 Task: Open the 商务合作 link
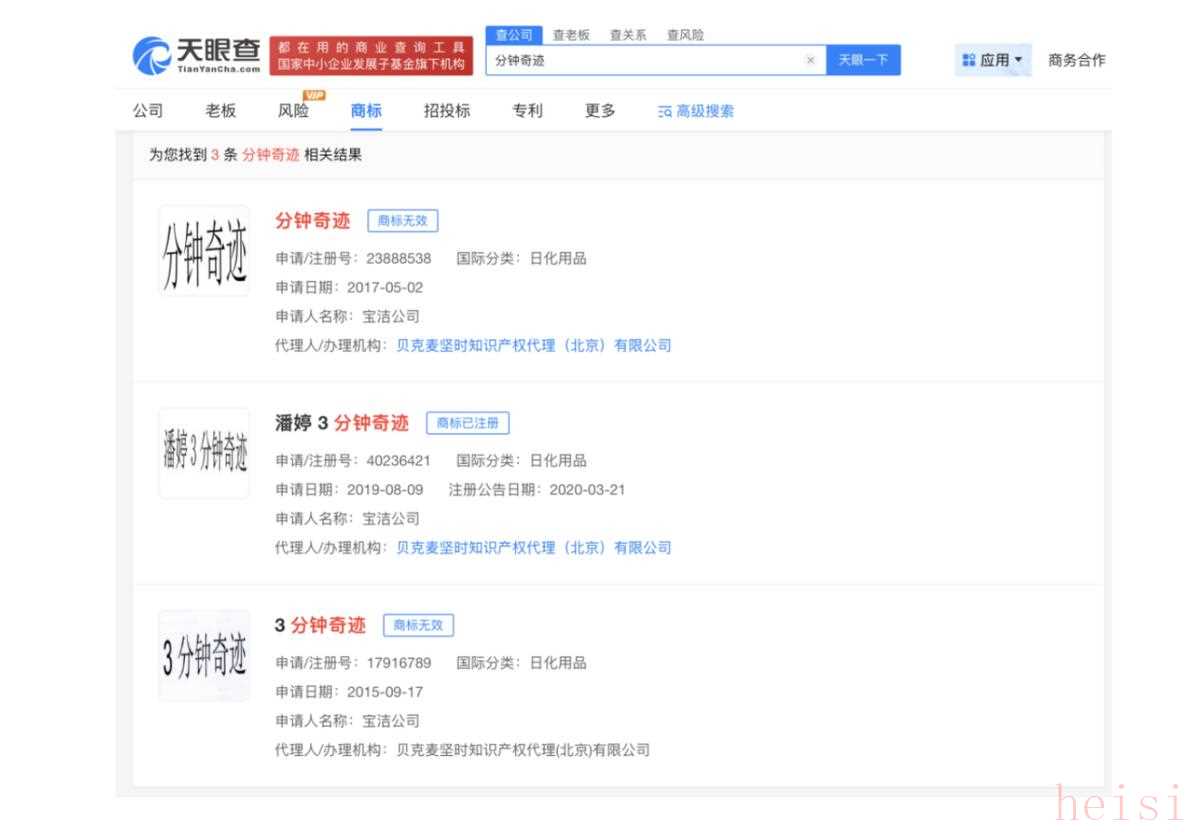click(x=1077, y=60)
